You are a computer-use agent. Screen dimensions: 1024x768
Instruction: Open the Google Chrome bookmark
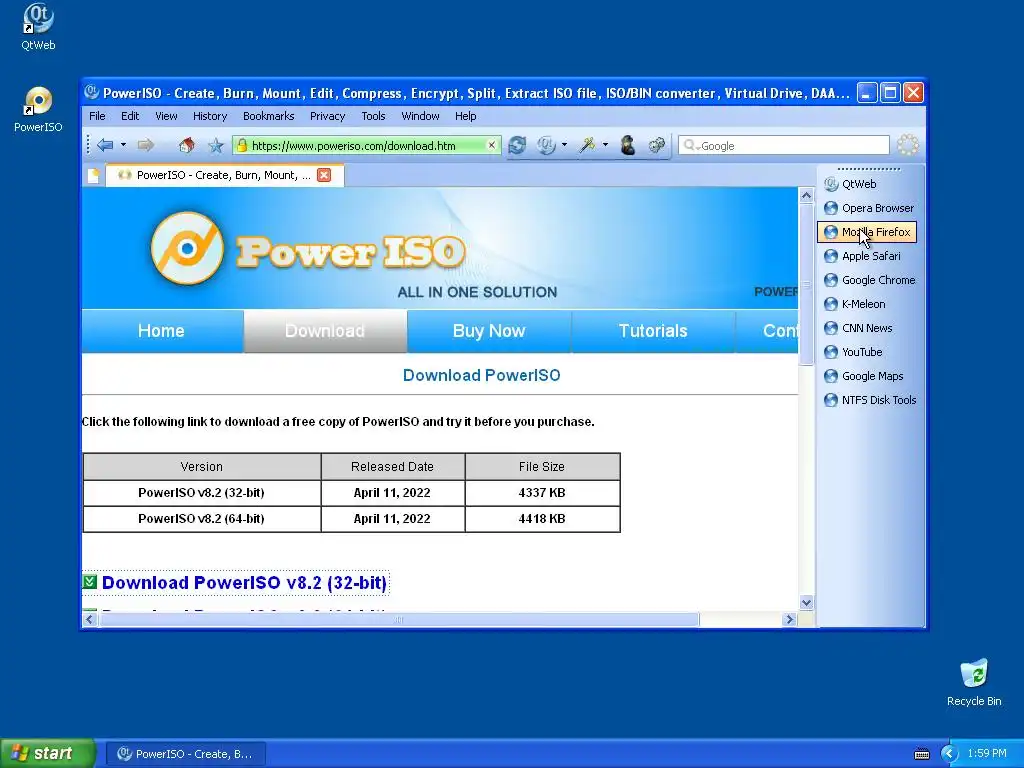click(869, 280)
